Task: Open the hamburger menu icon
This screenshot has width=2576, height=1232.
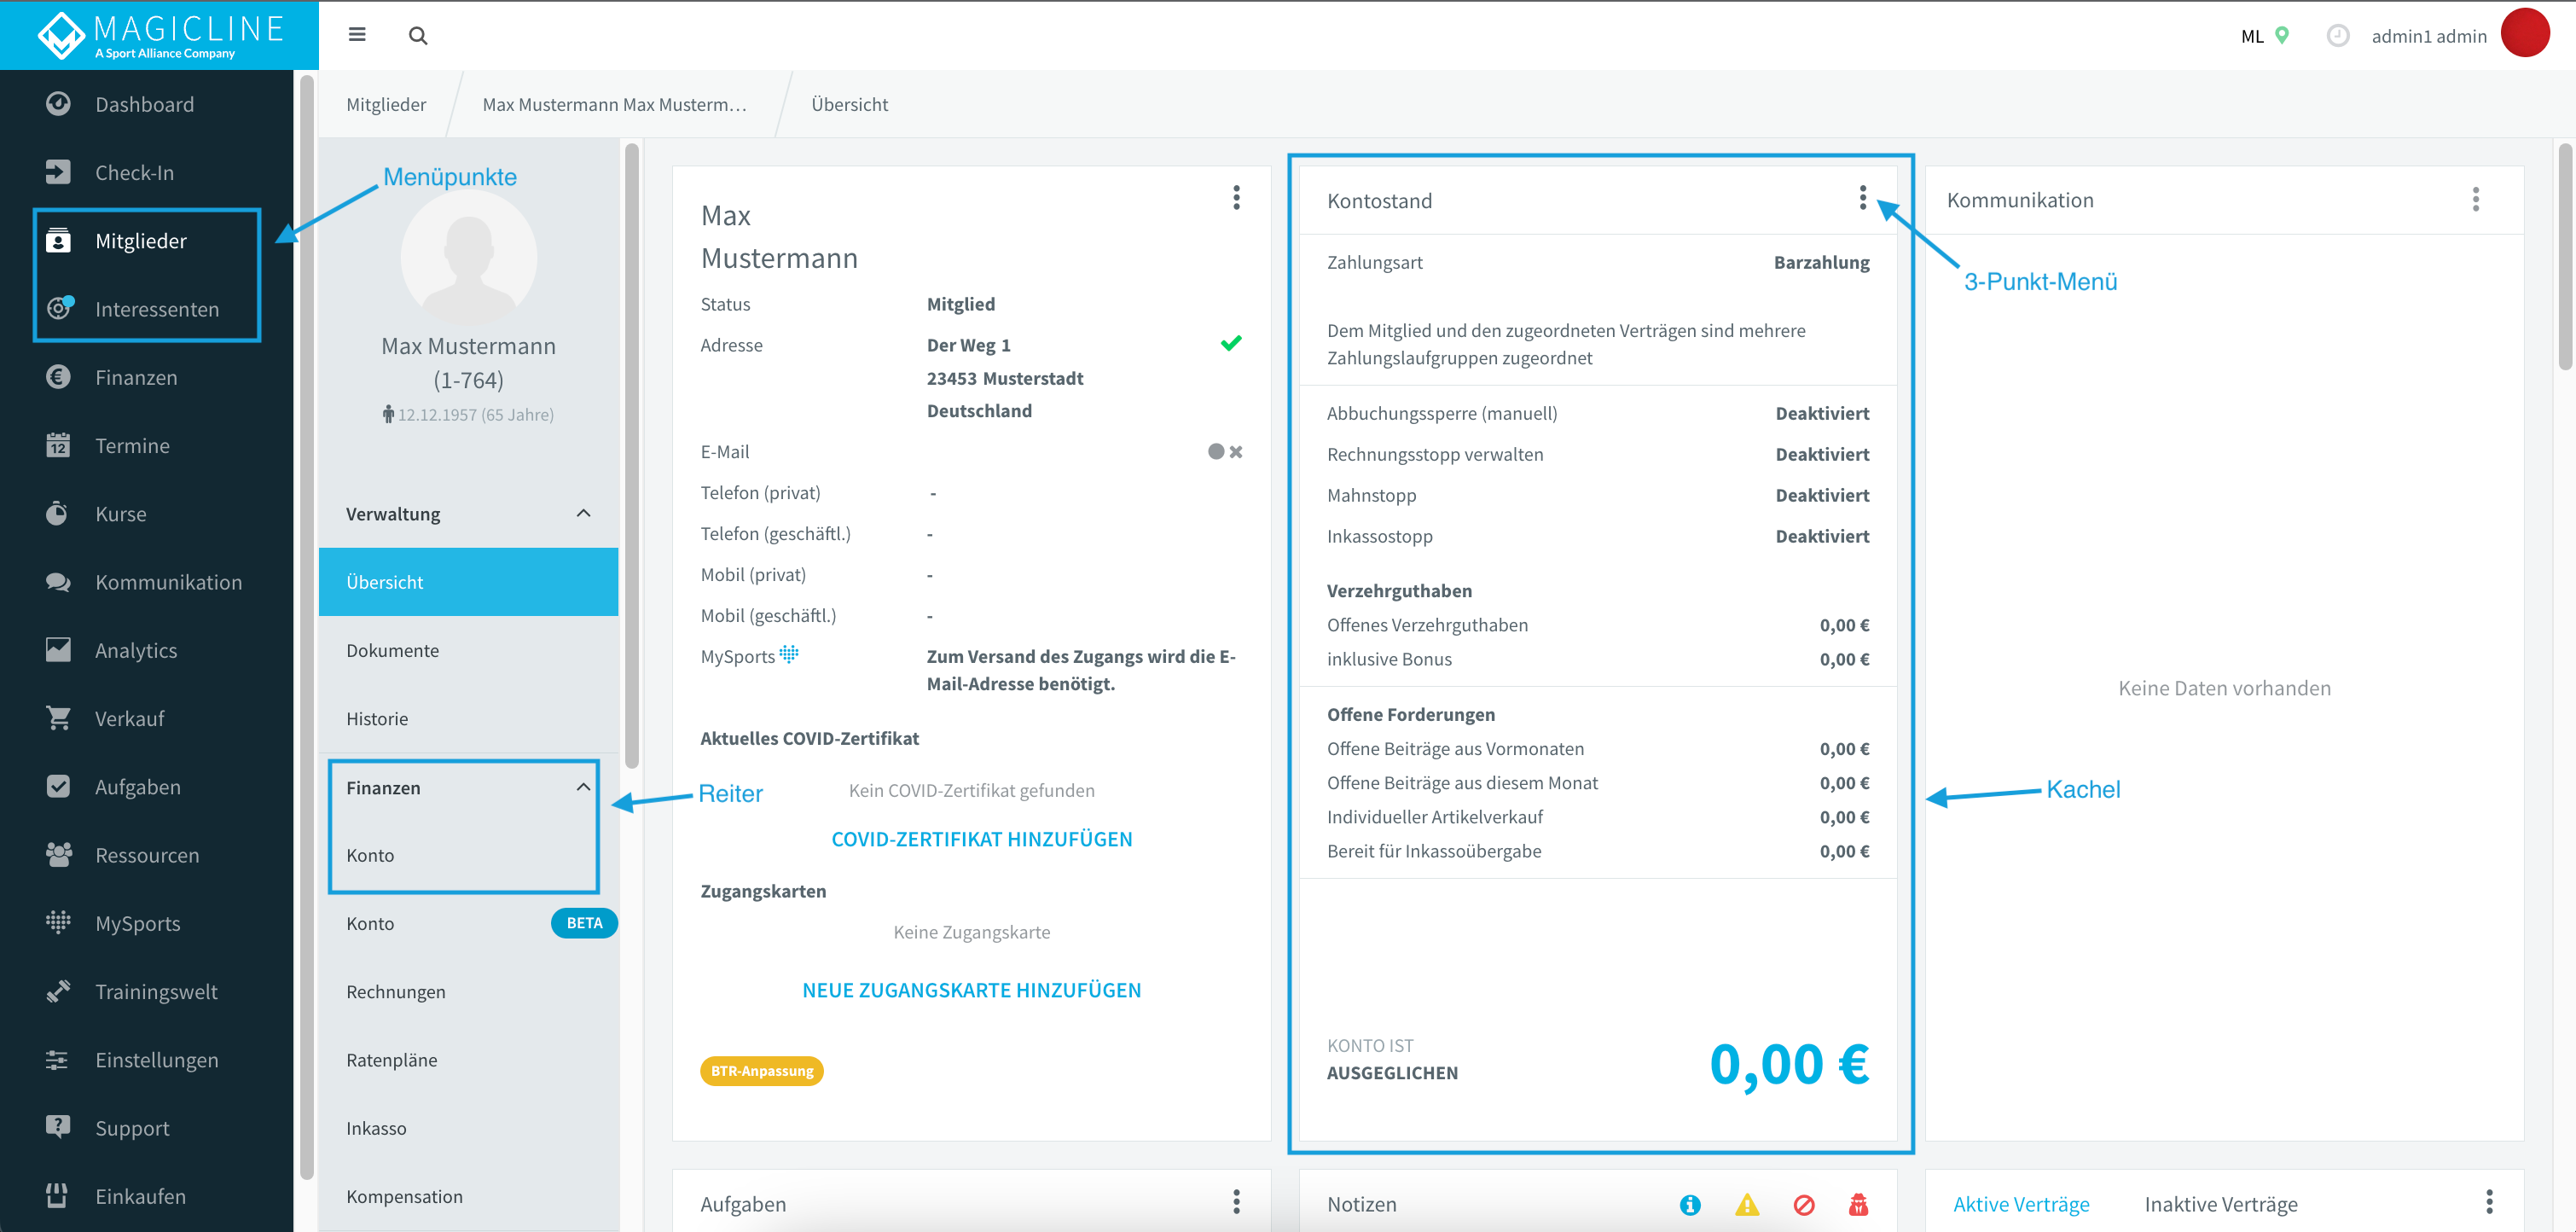Action: click(x=356, y=35)
